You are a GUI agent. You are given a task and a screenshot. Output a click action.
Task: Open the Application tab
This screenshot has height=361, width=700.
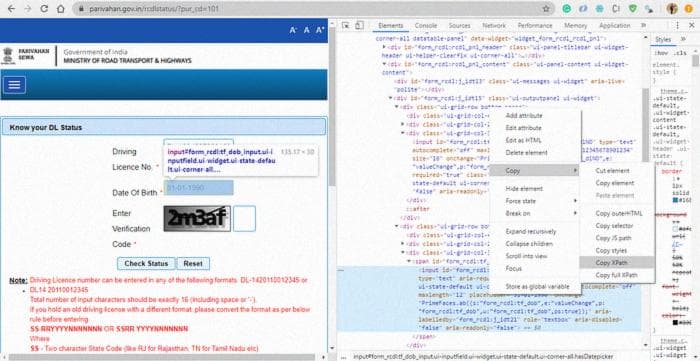[614, 25]
